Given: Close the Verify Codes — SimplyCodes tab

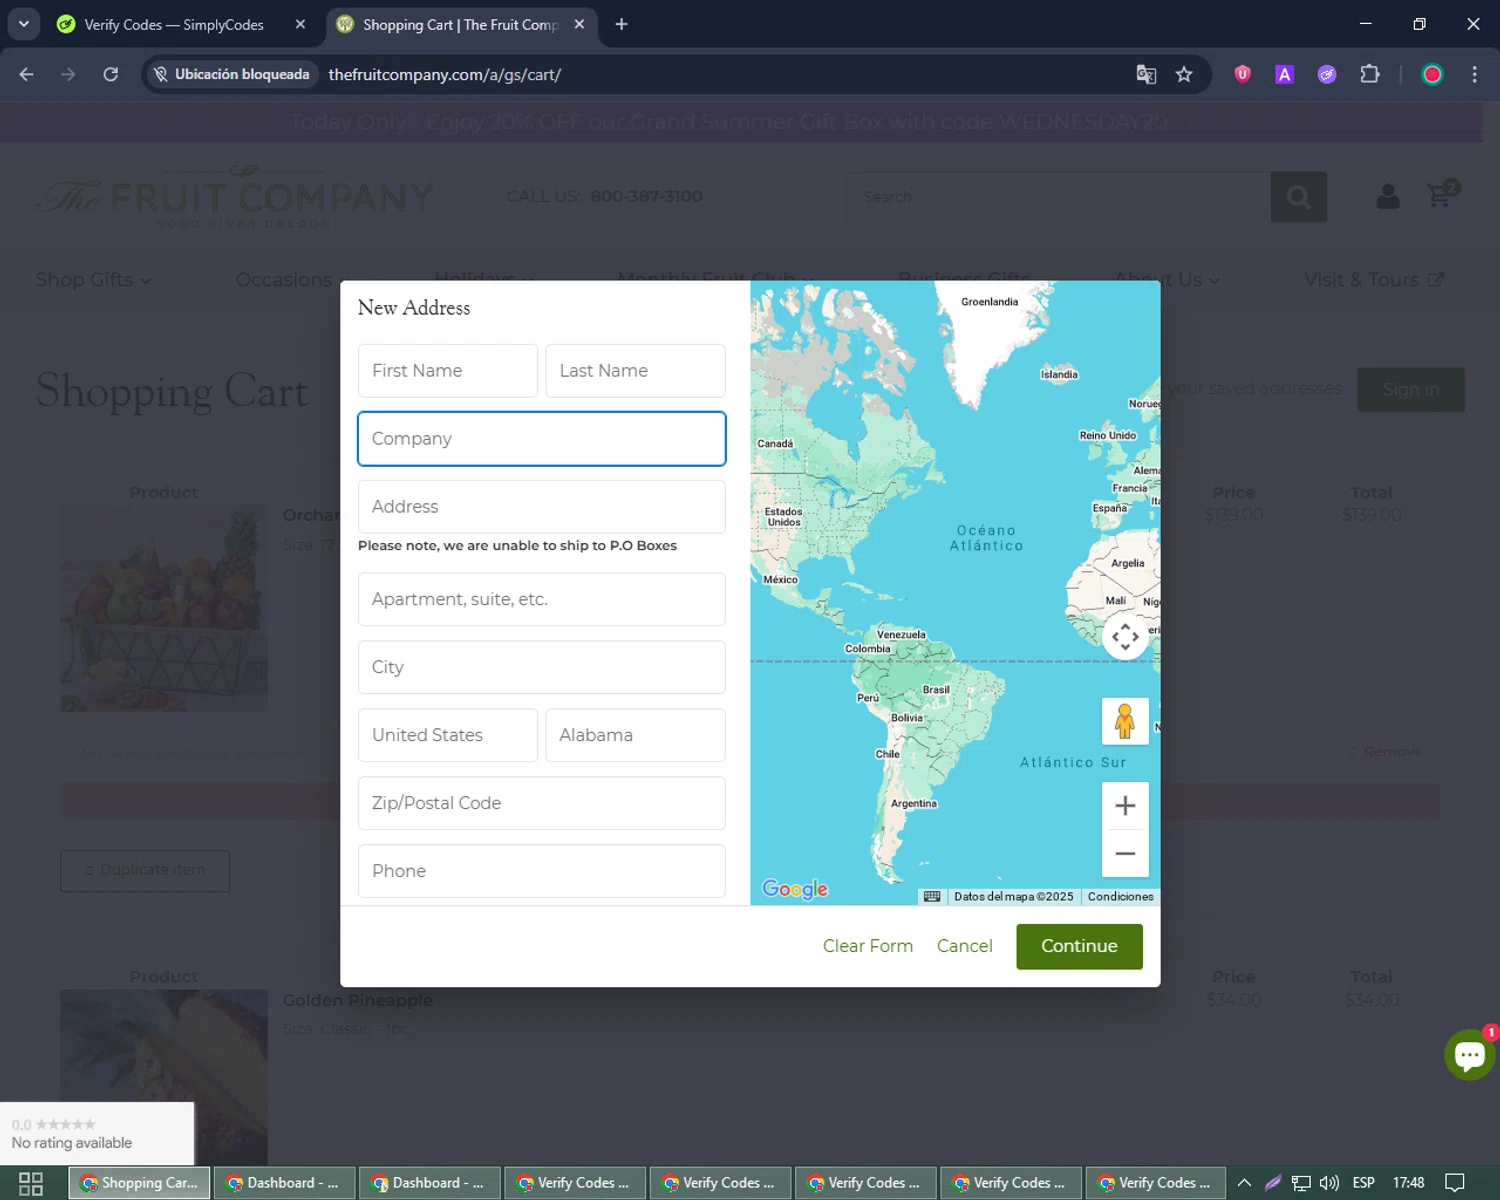Looking at the screenshot, I should click(x=300, y=24).
